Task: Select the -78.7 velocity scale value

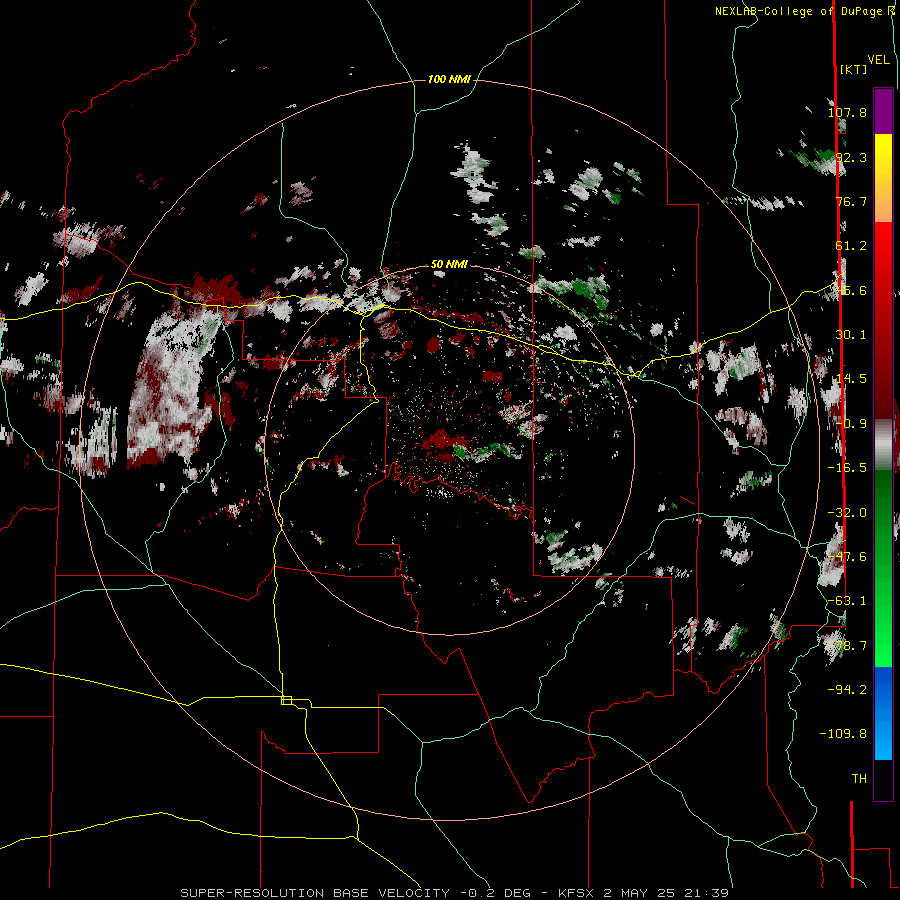Action: (847, 646)
